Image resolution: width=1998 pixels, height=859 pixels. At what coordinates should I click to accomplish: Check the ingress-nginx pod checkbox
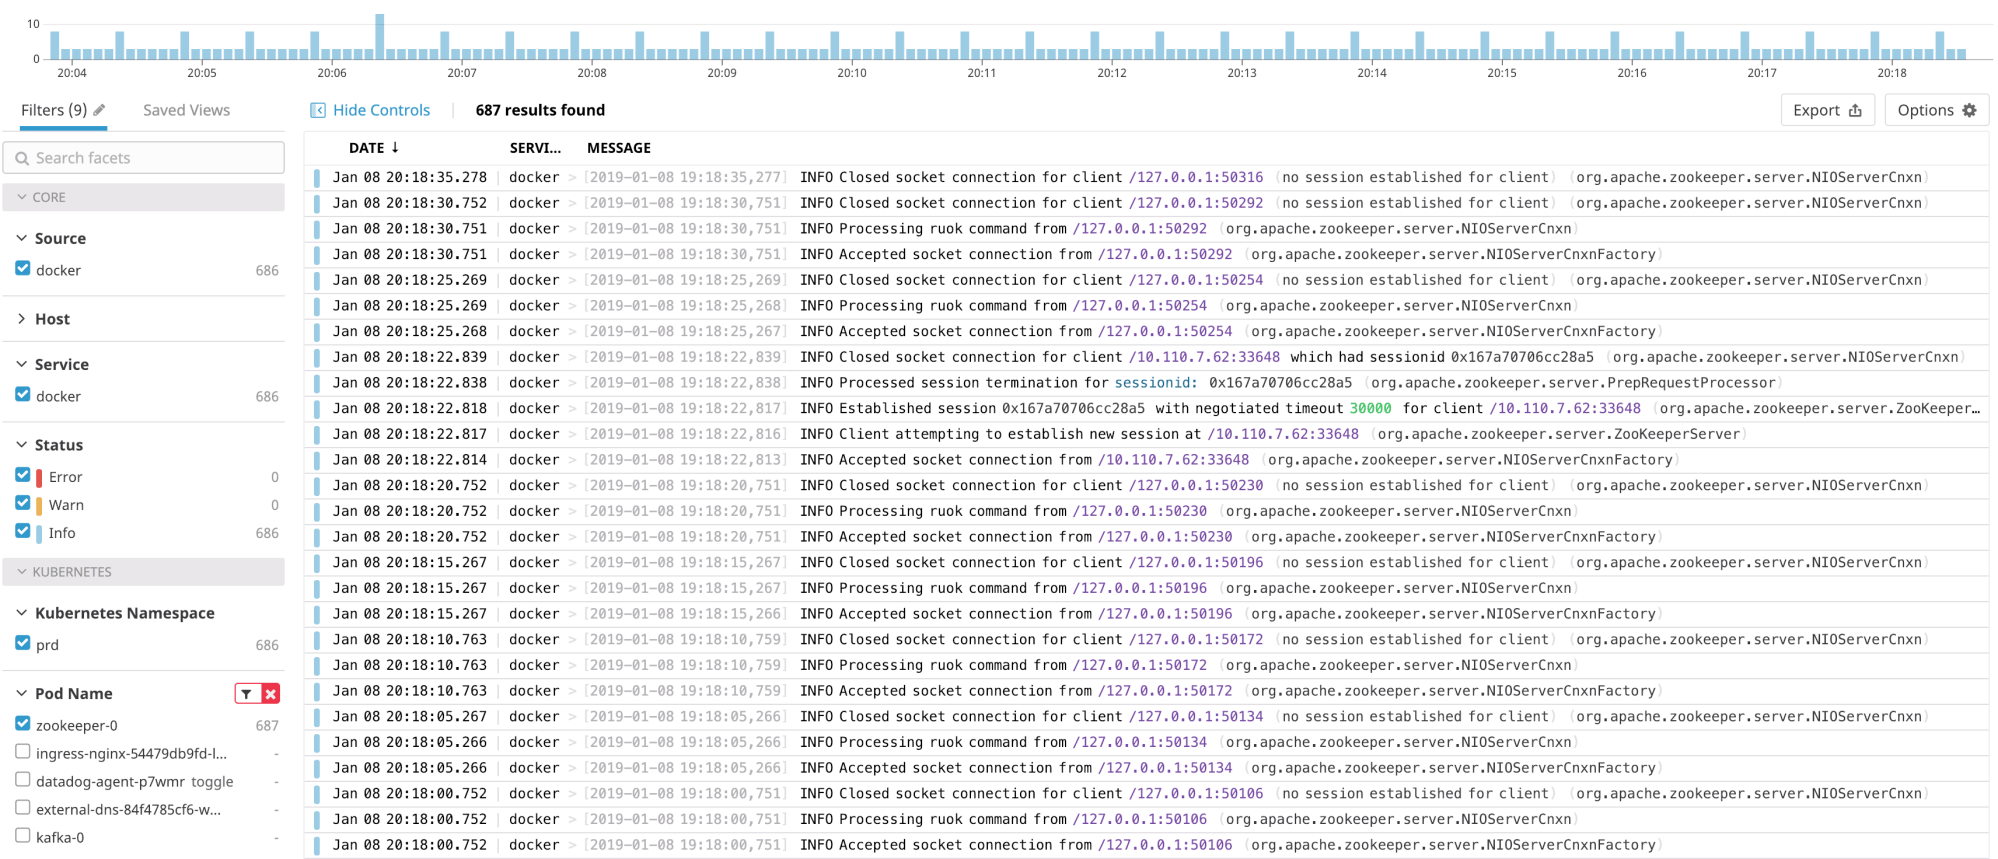23,751
